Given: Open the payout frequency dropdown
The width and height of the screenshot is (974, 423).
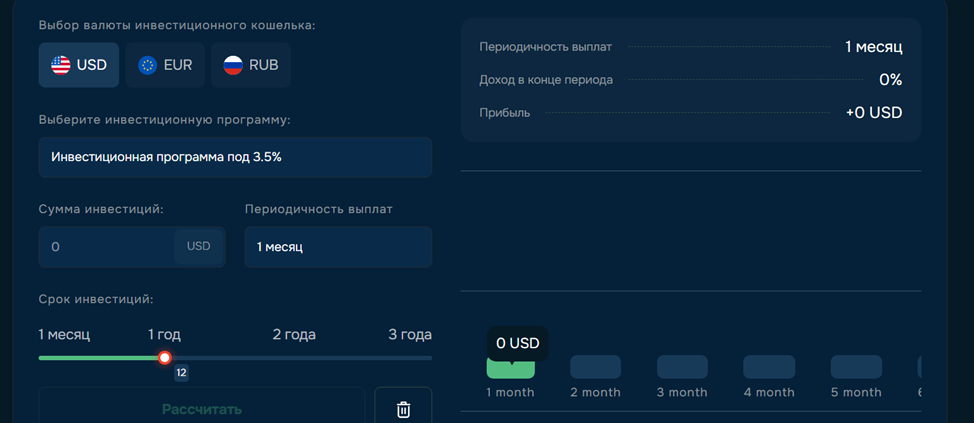Looking at the screenshot, I should click(338, 246).
